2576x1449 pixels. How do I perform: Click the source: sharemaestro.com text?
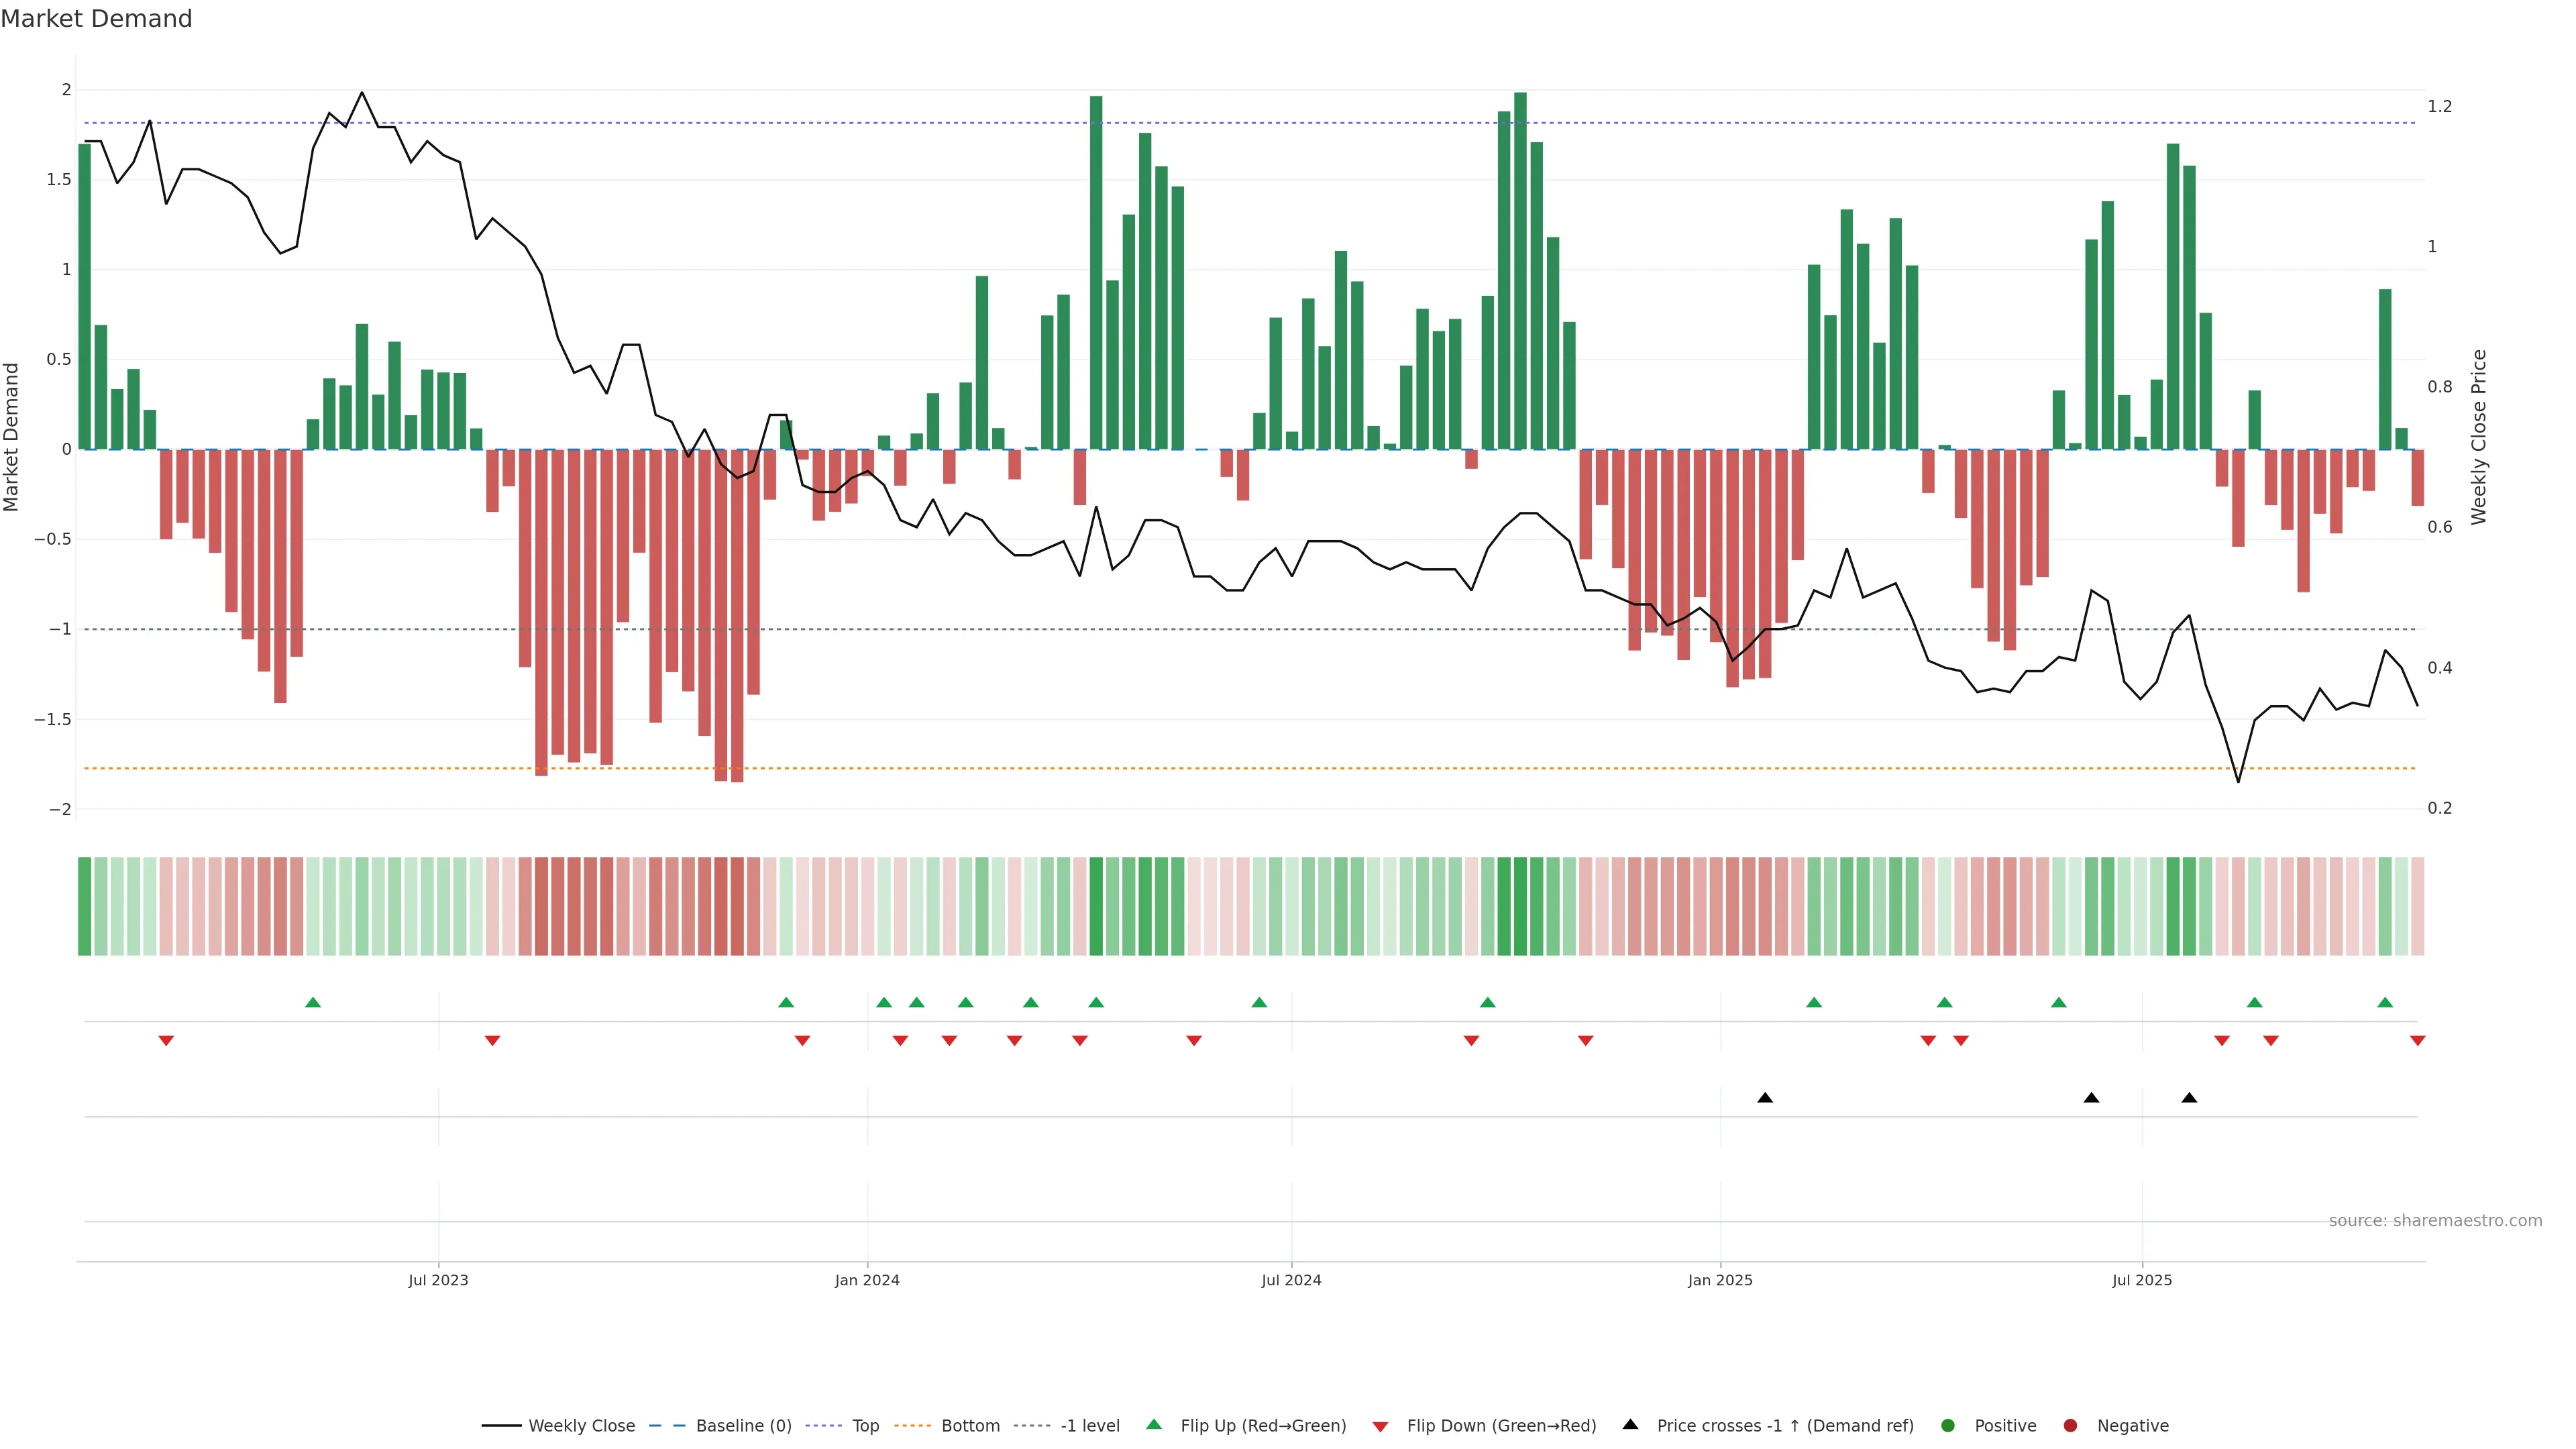[x=2435, y=1221]
